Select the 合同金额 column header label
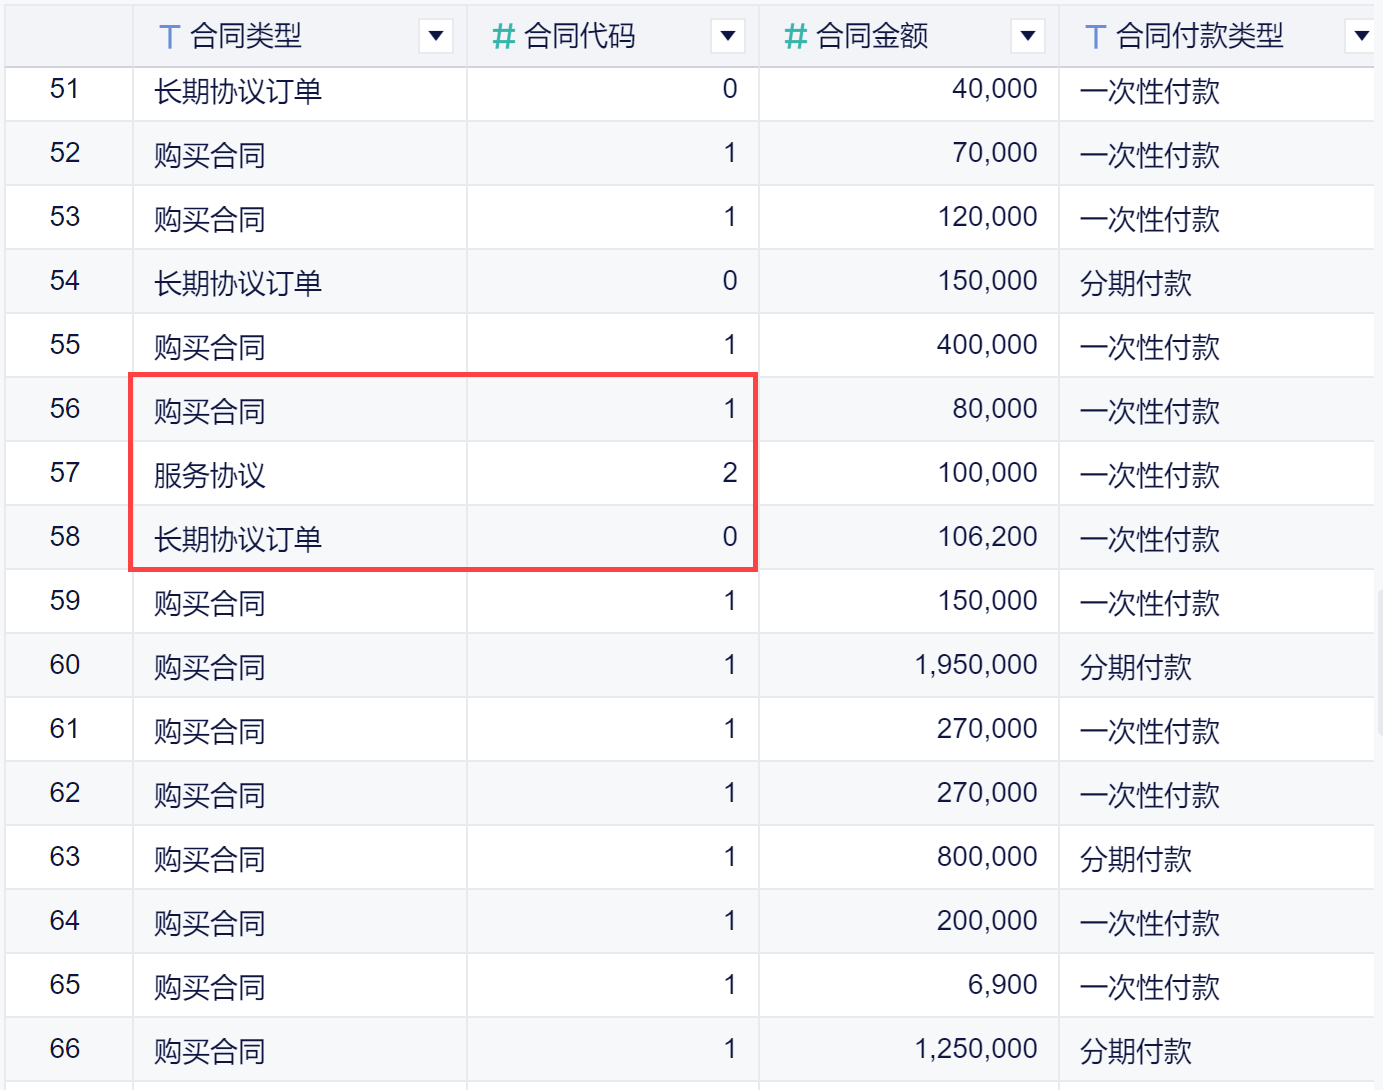This screenshot has height=1090, width=1383. pos(872,37)
